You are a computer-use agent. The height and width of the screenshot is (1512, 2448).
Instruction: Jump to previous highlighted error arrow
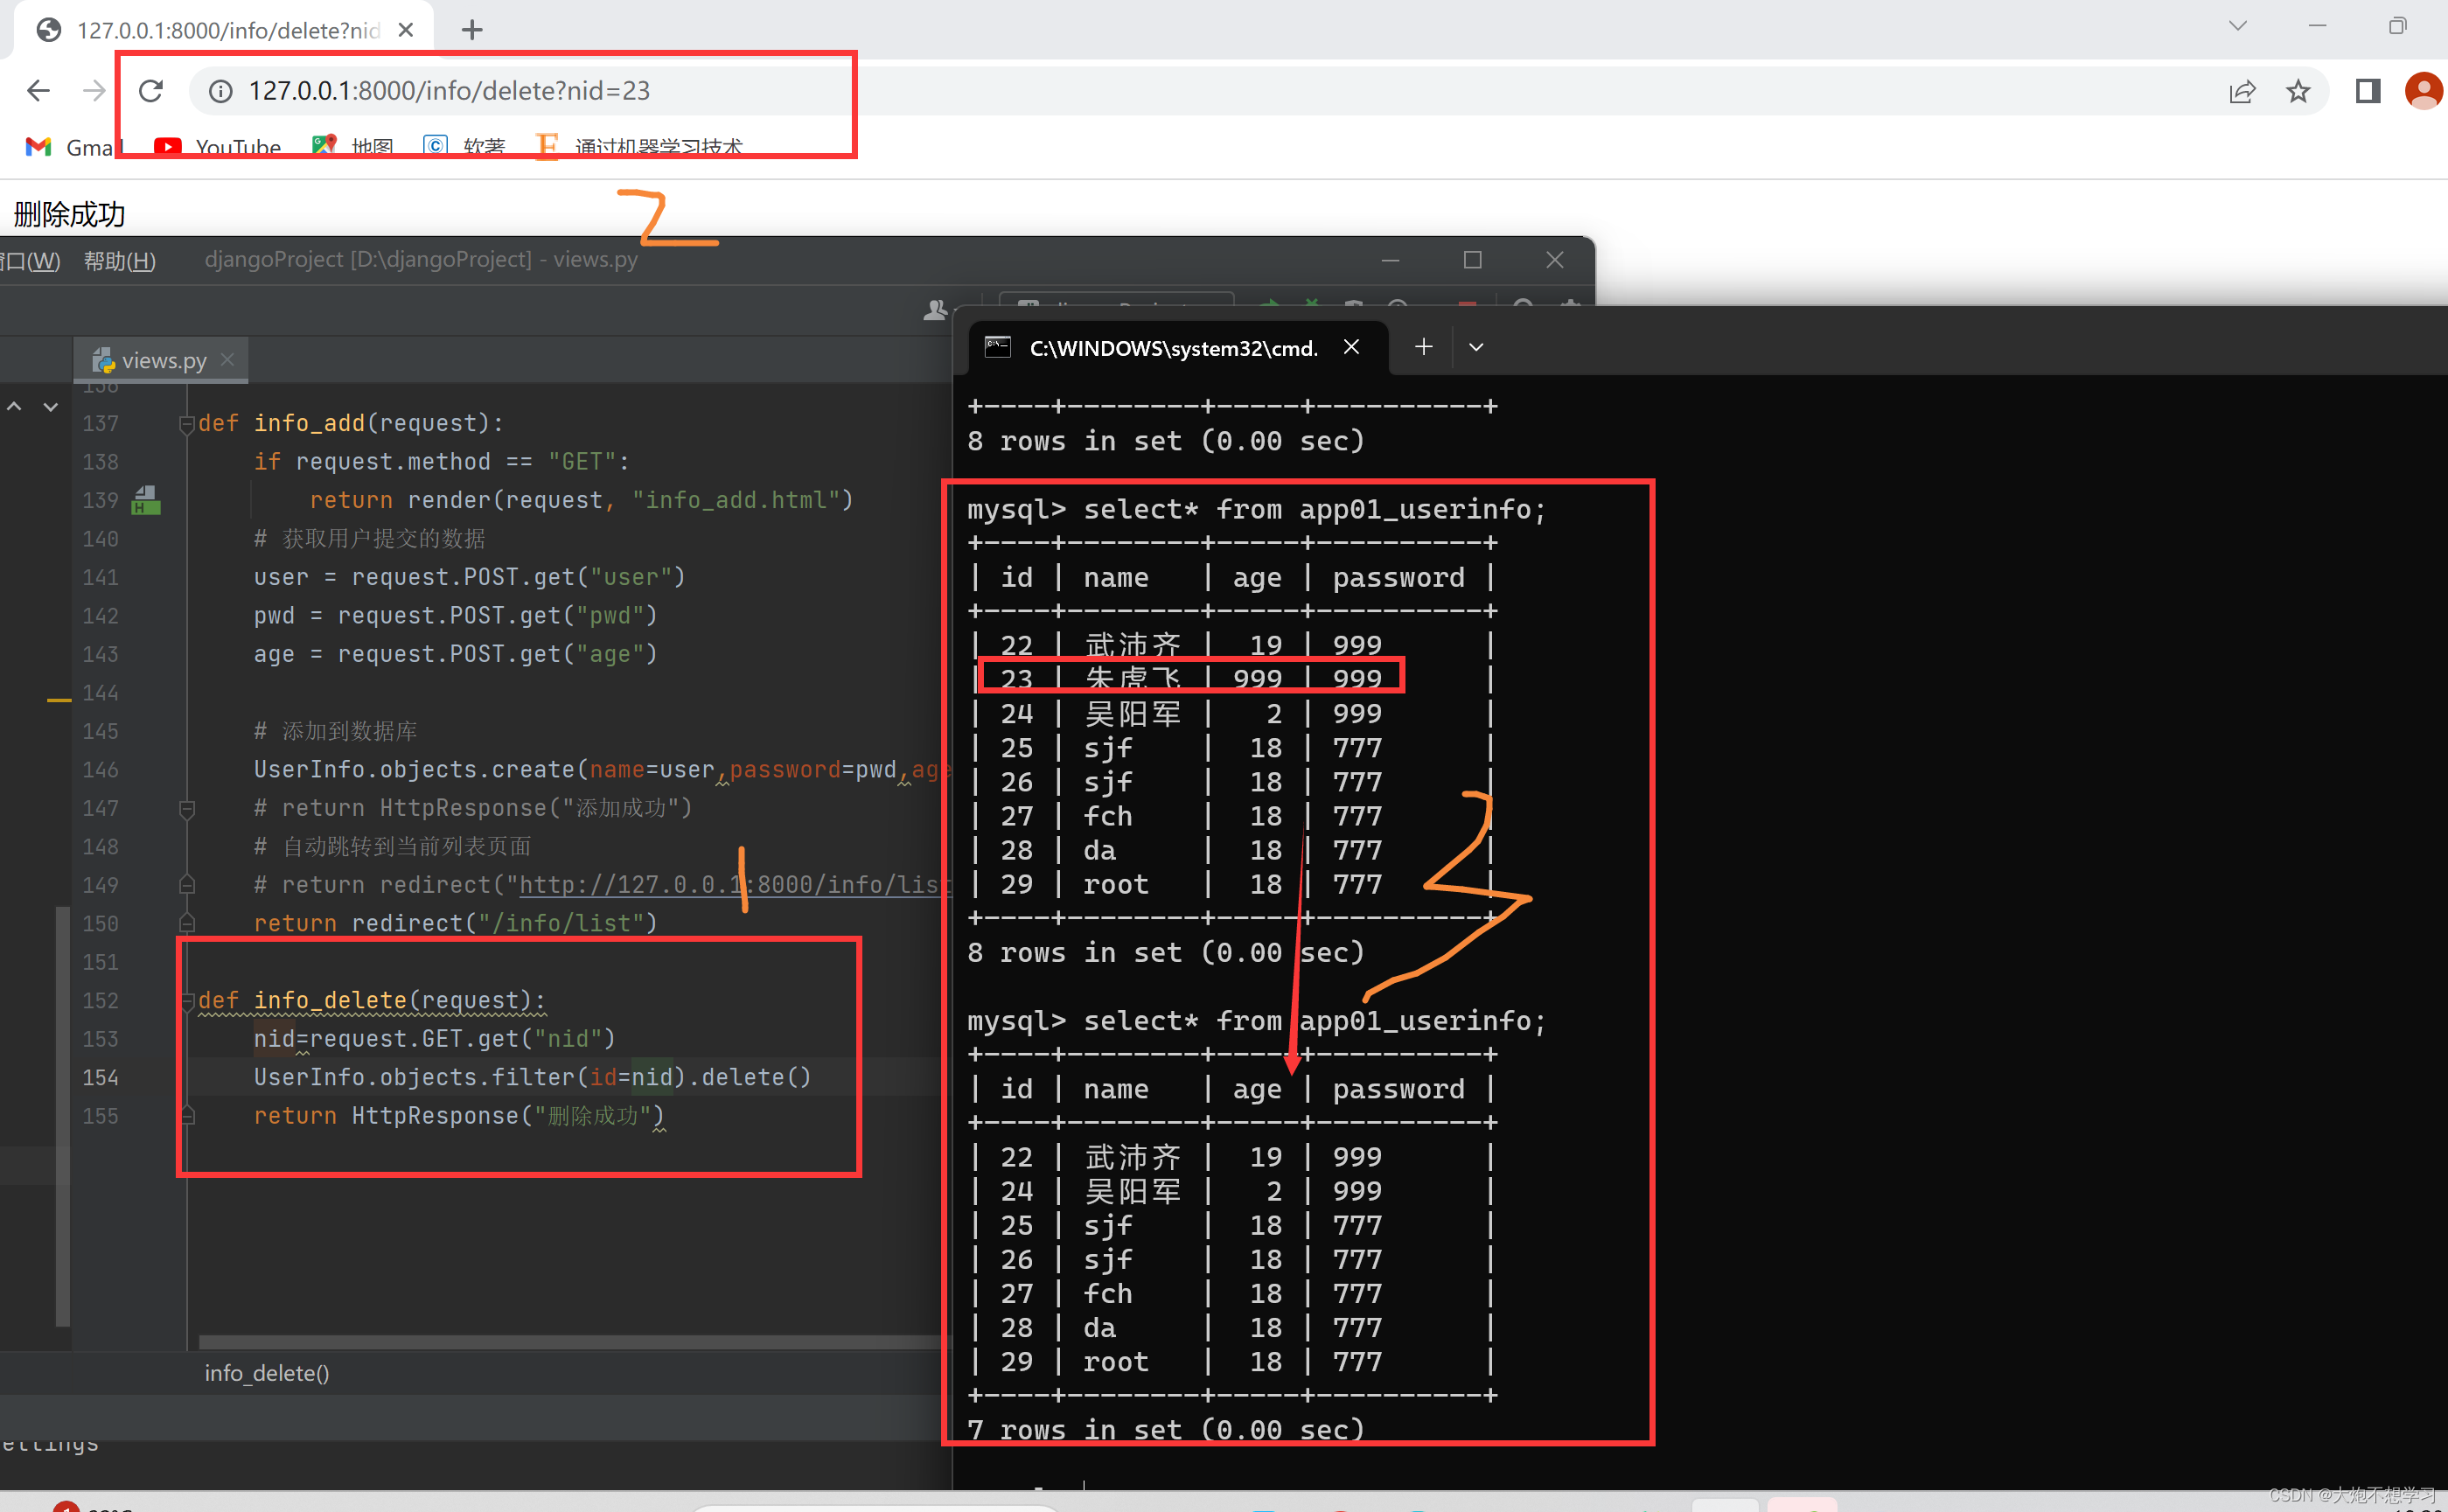coord(14,407)
